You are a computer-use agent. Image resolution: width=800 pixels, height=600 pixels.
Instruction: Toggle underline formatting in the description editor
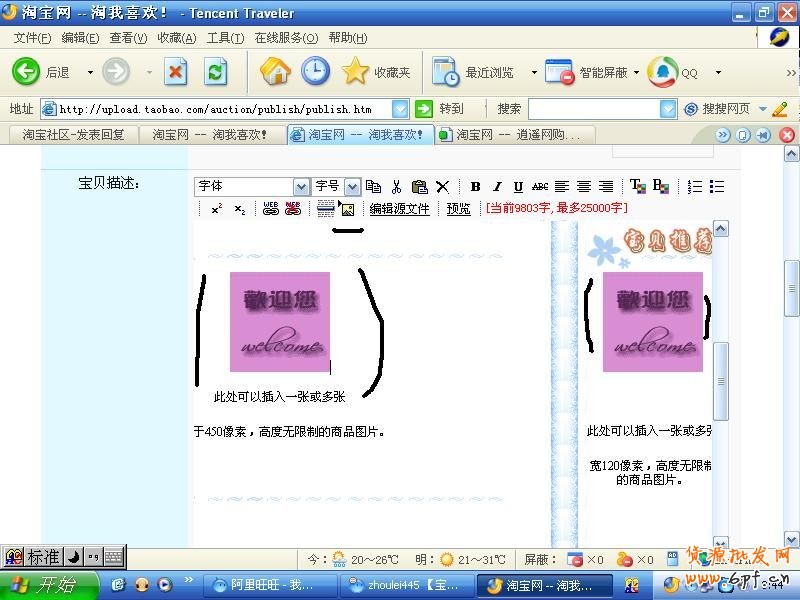point(518,187)
